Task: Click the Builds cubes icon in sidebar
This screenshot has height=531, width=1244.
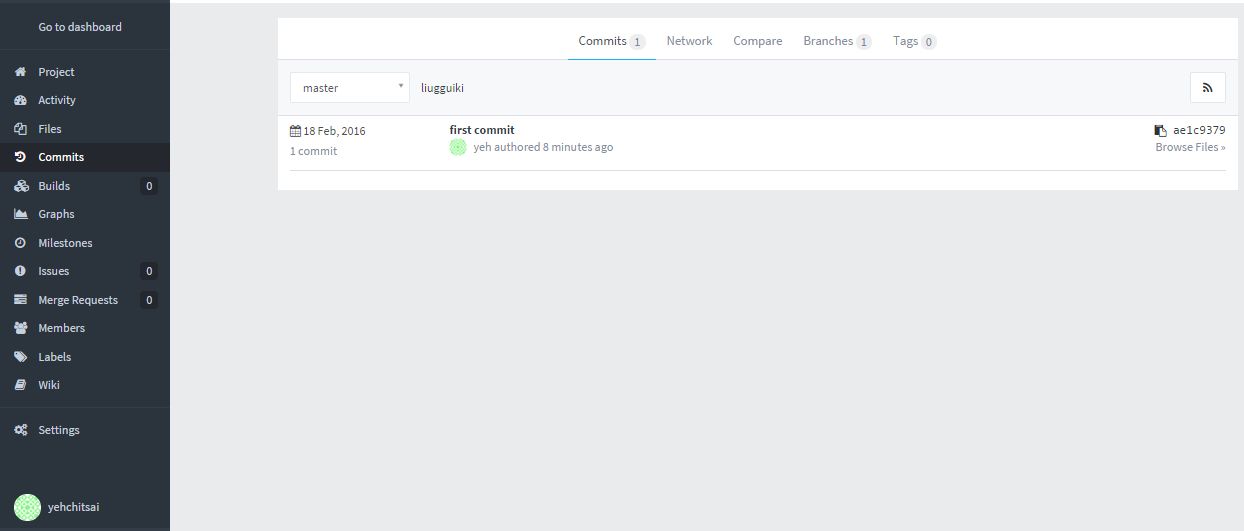Action: [20, 186]
